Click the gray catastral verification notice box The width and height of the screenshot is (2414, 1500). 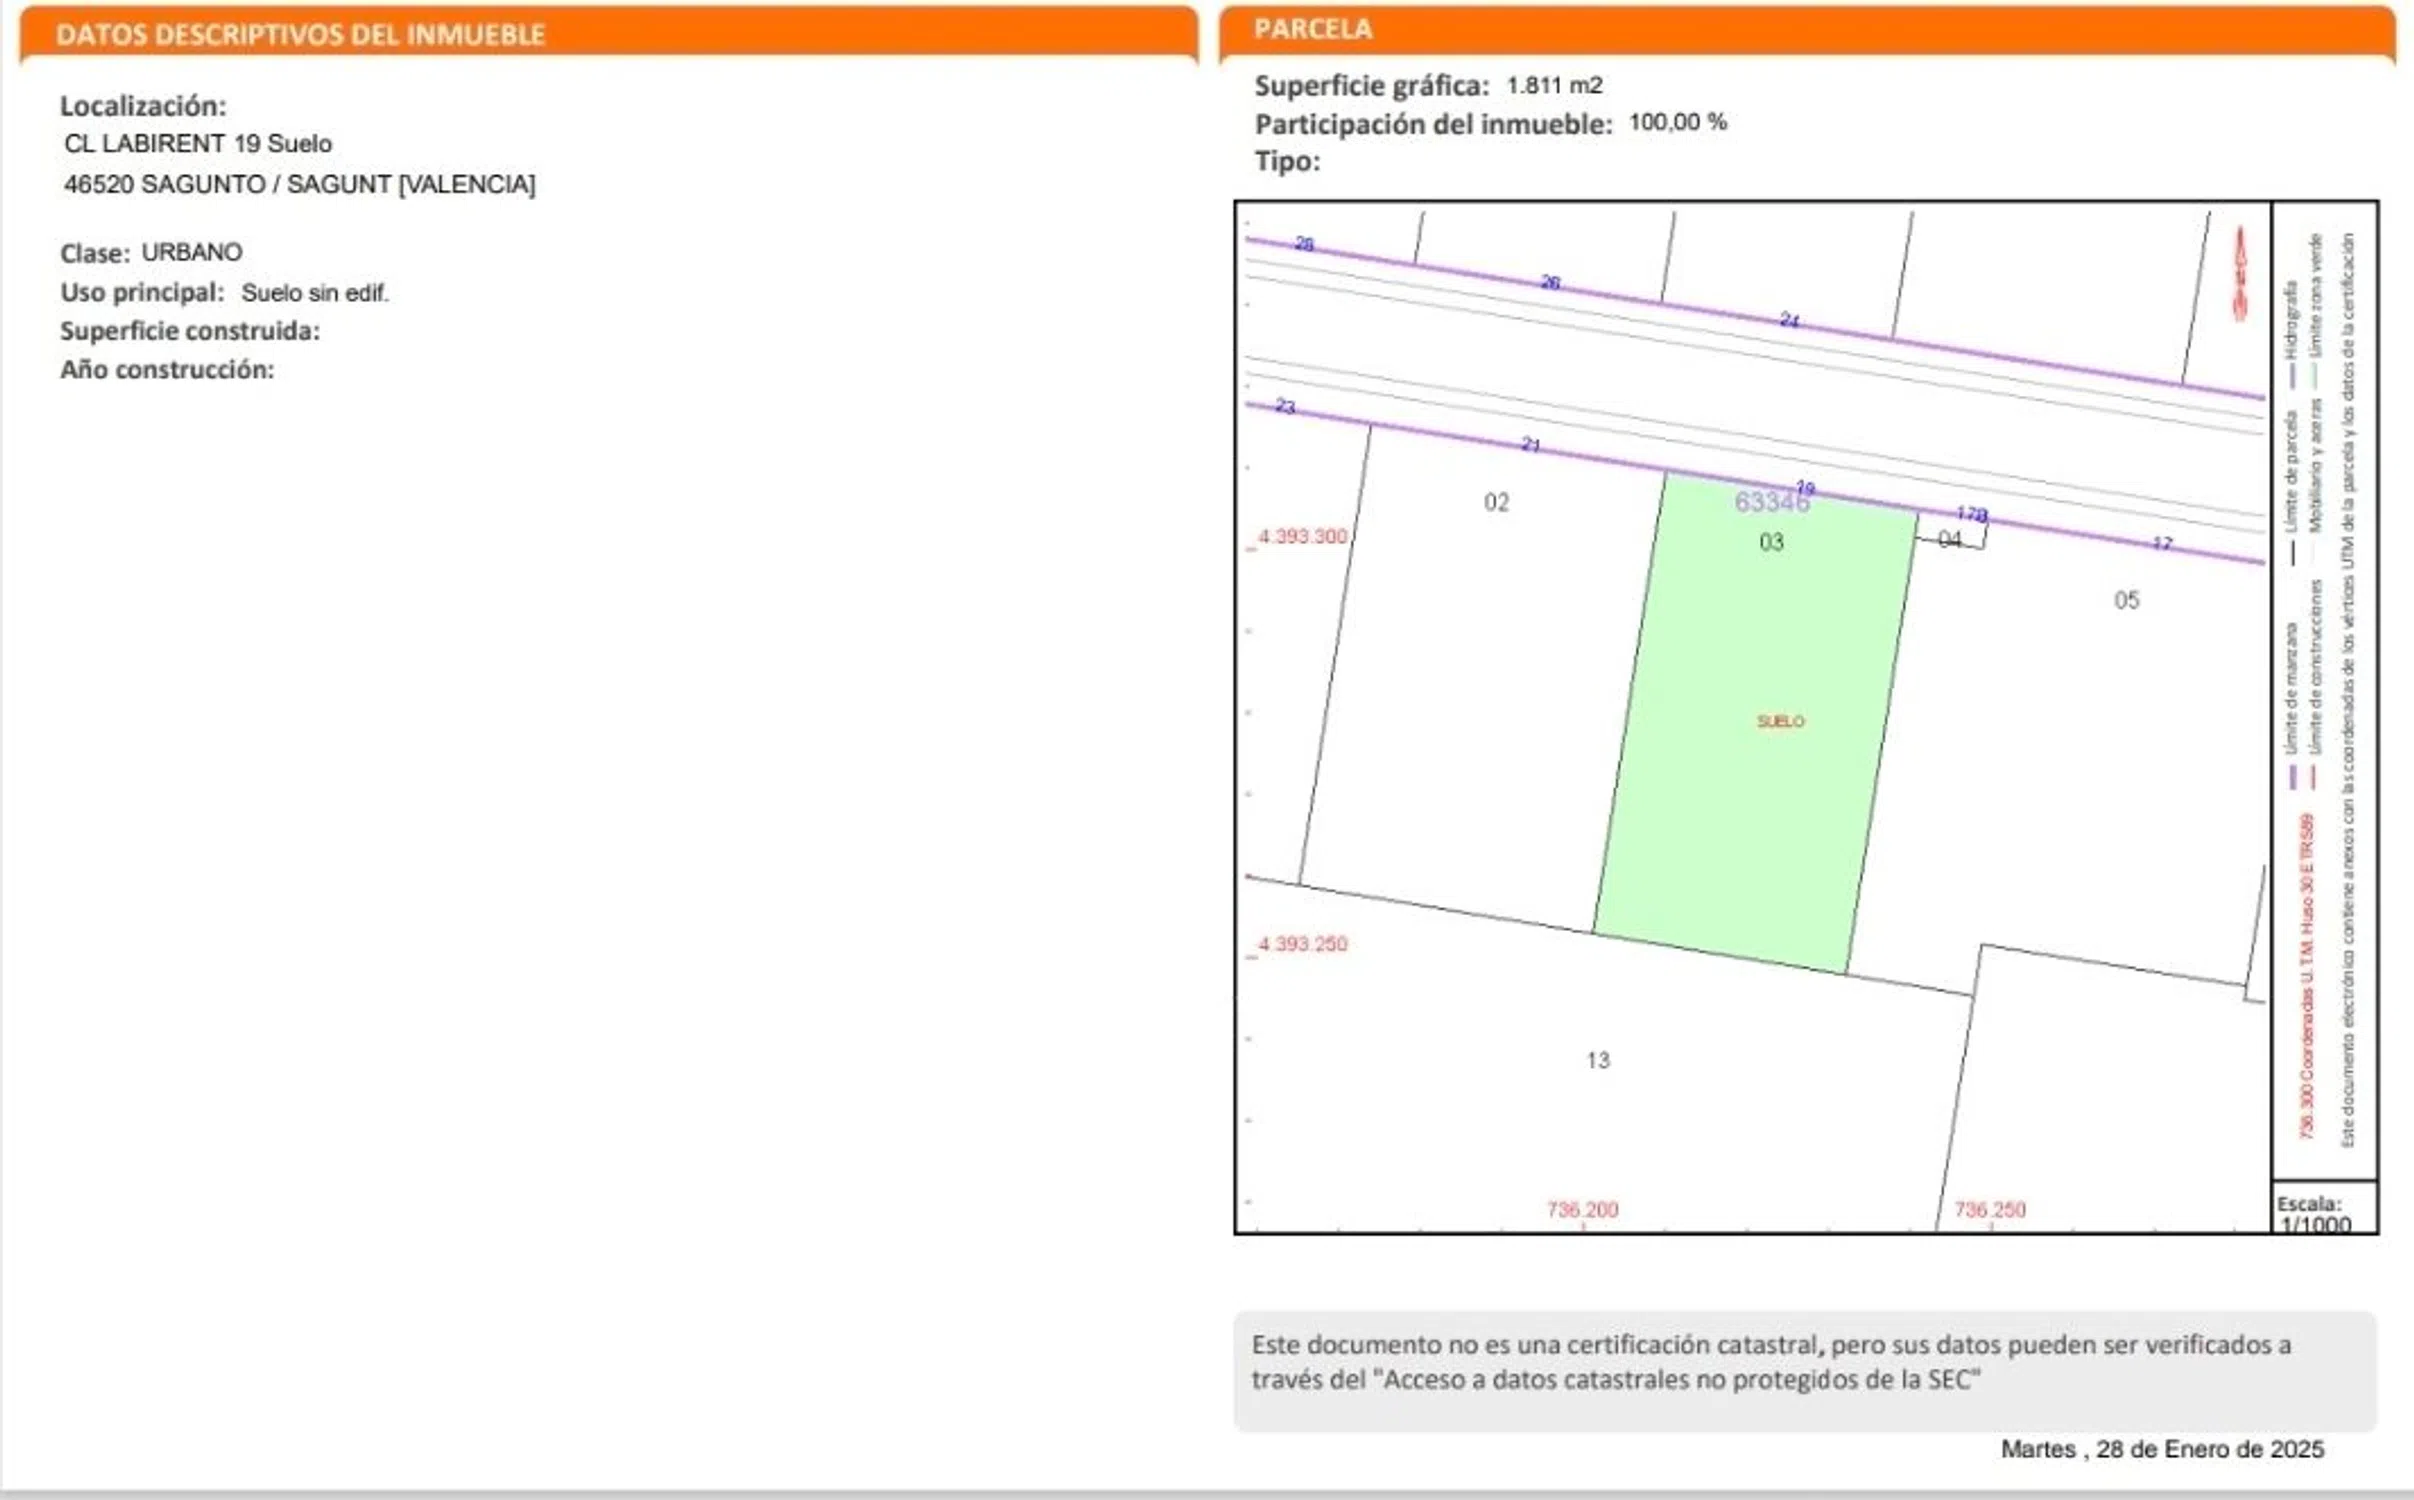click(x=1804, y=1371)
